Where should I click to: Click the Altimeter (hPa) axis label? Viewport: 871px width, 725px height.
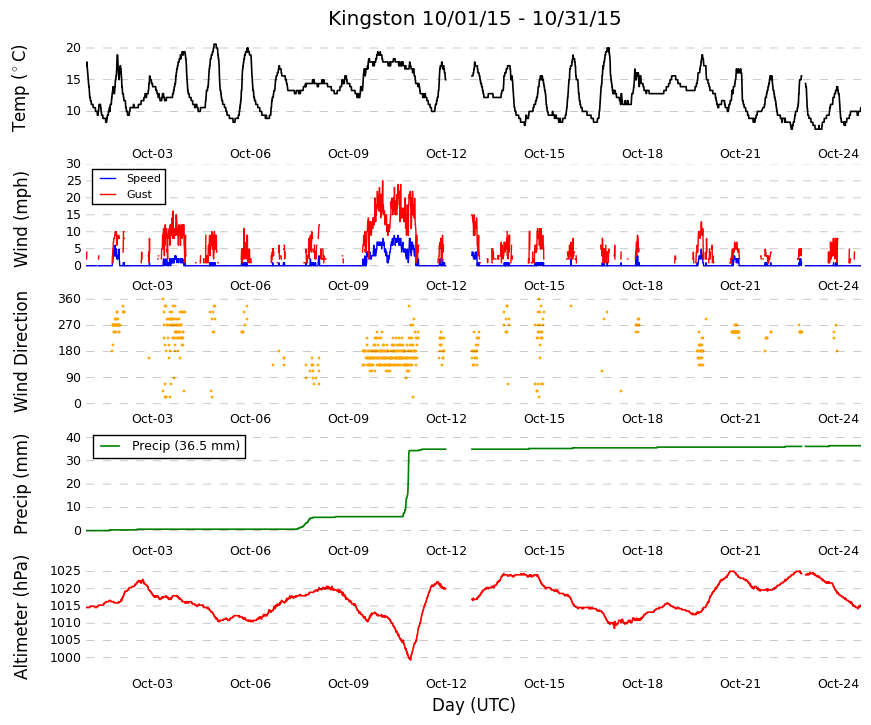20,617
